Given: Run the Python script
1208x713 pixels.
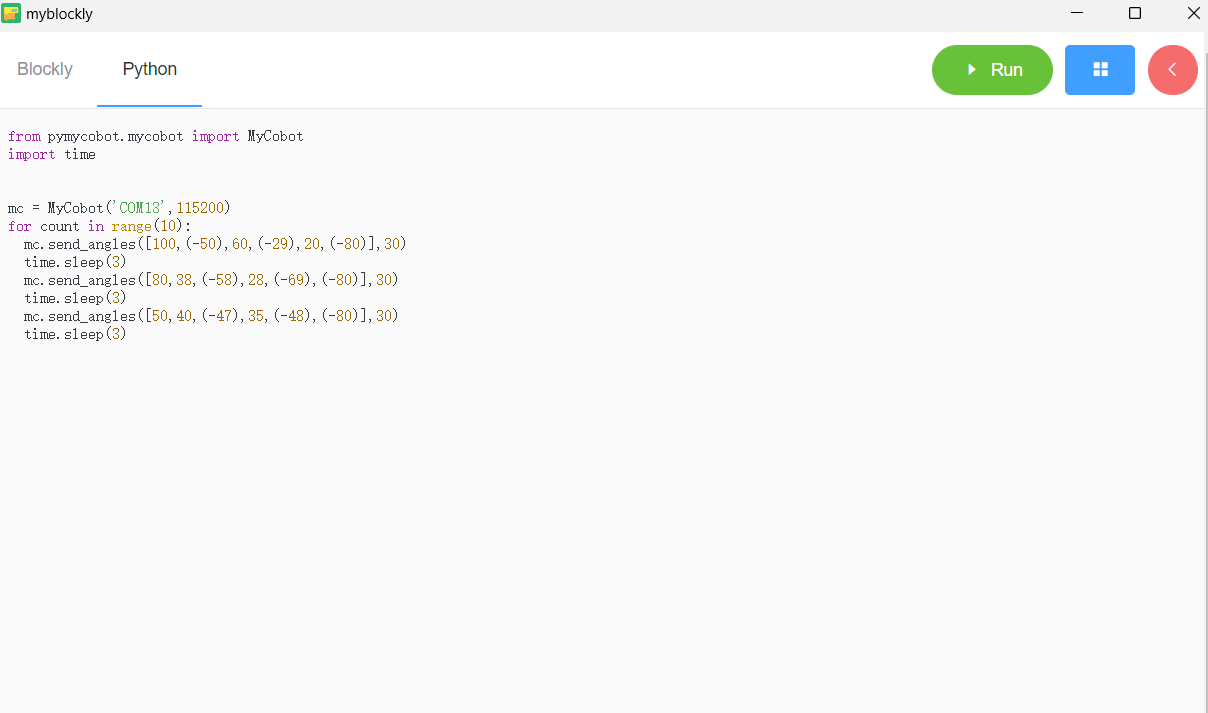Looking at the screenshot, I should [x=991, y=70].
